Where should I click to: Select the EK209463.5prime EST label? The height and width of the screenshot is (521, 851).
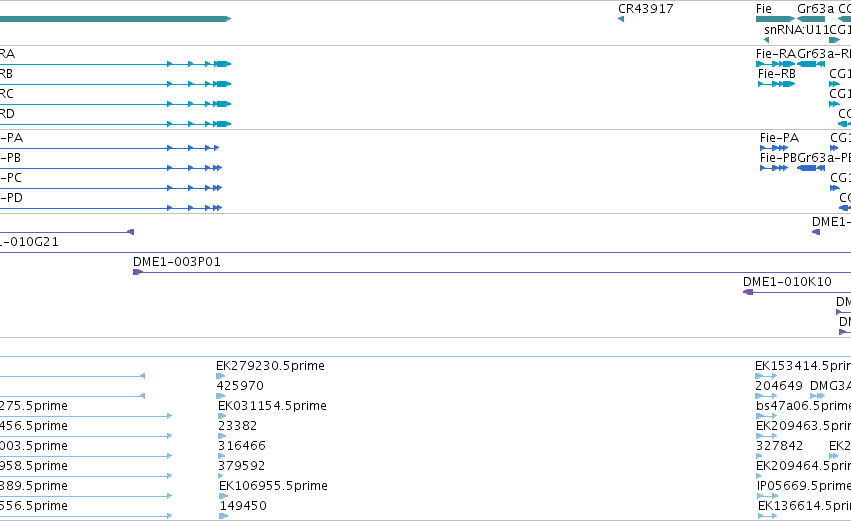pyautogui.click(x=803, y=426)
